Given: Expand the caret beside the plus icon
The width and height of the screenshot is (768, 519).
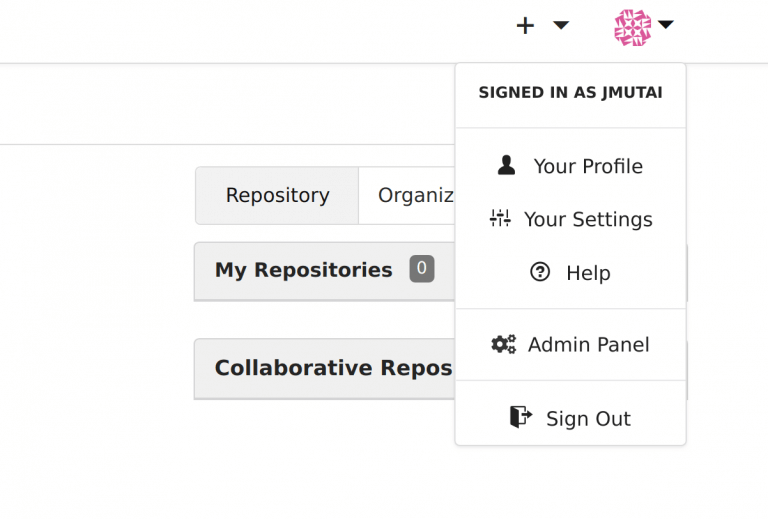Looking at the screenshot, I should click(561, 25).
